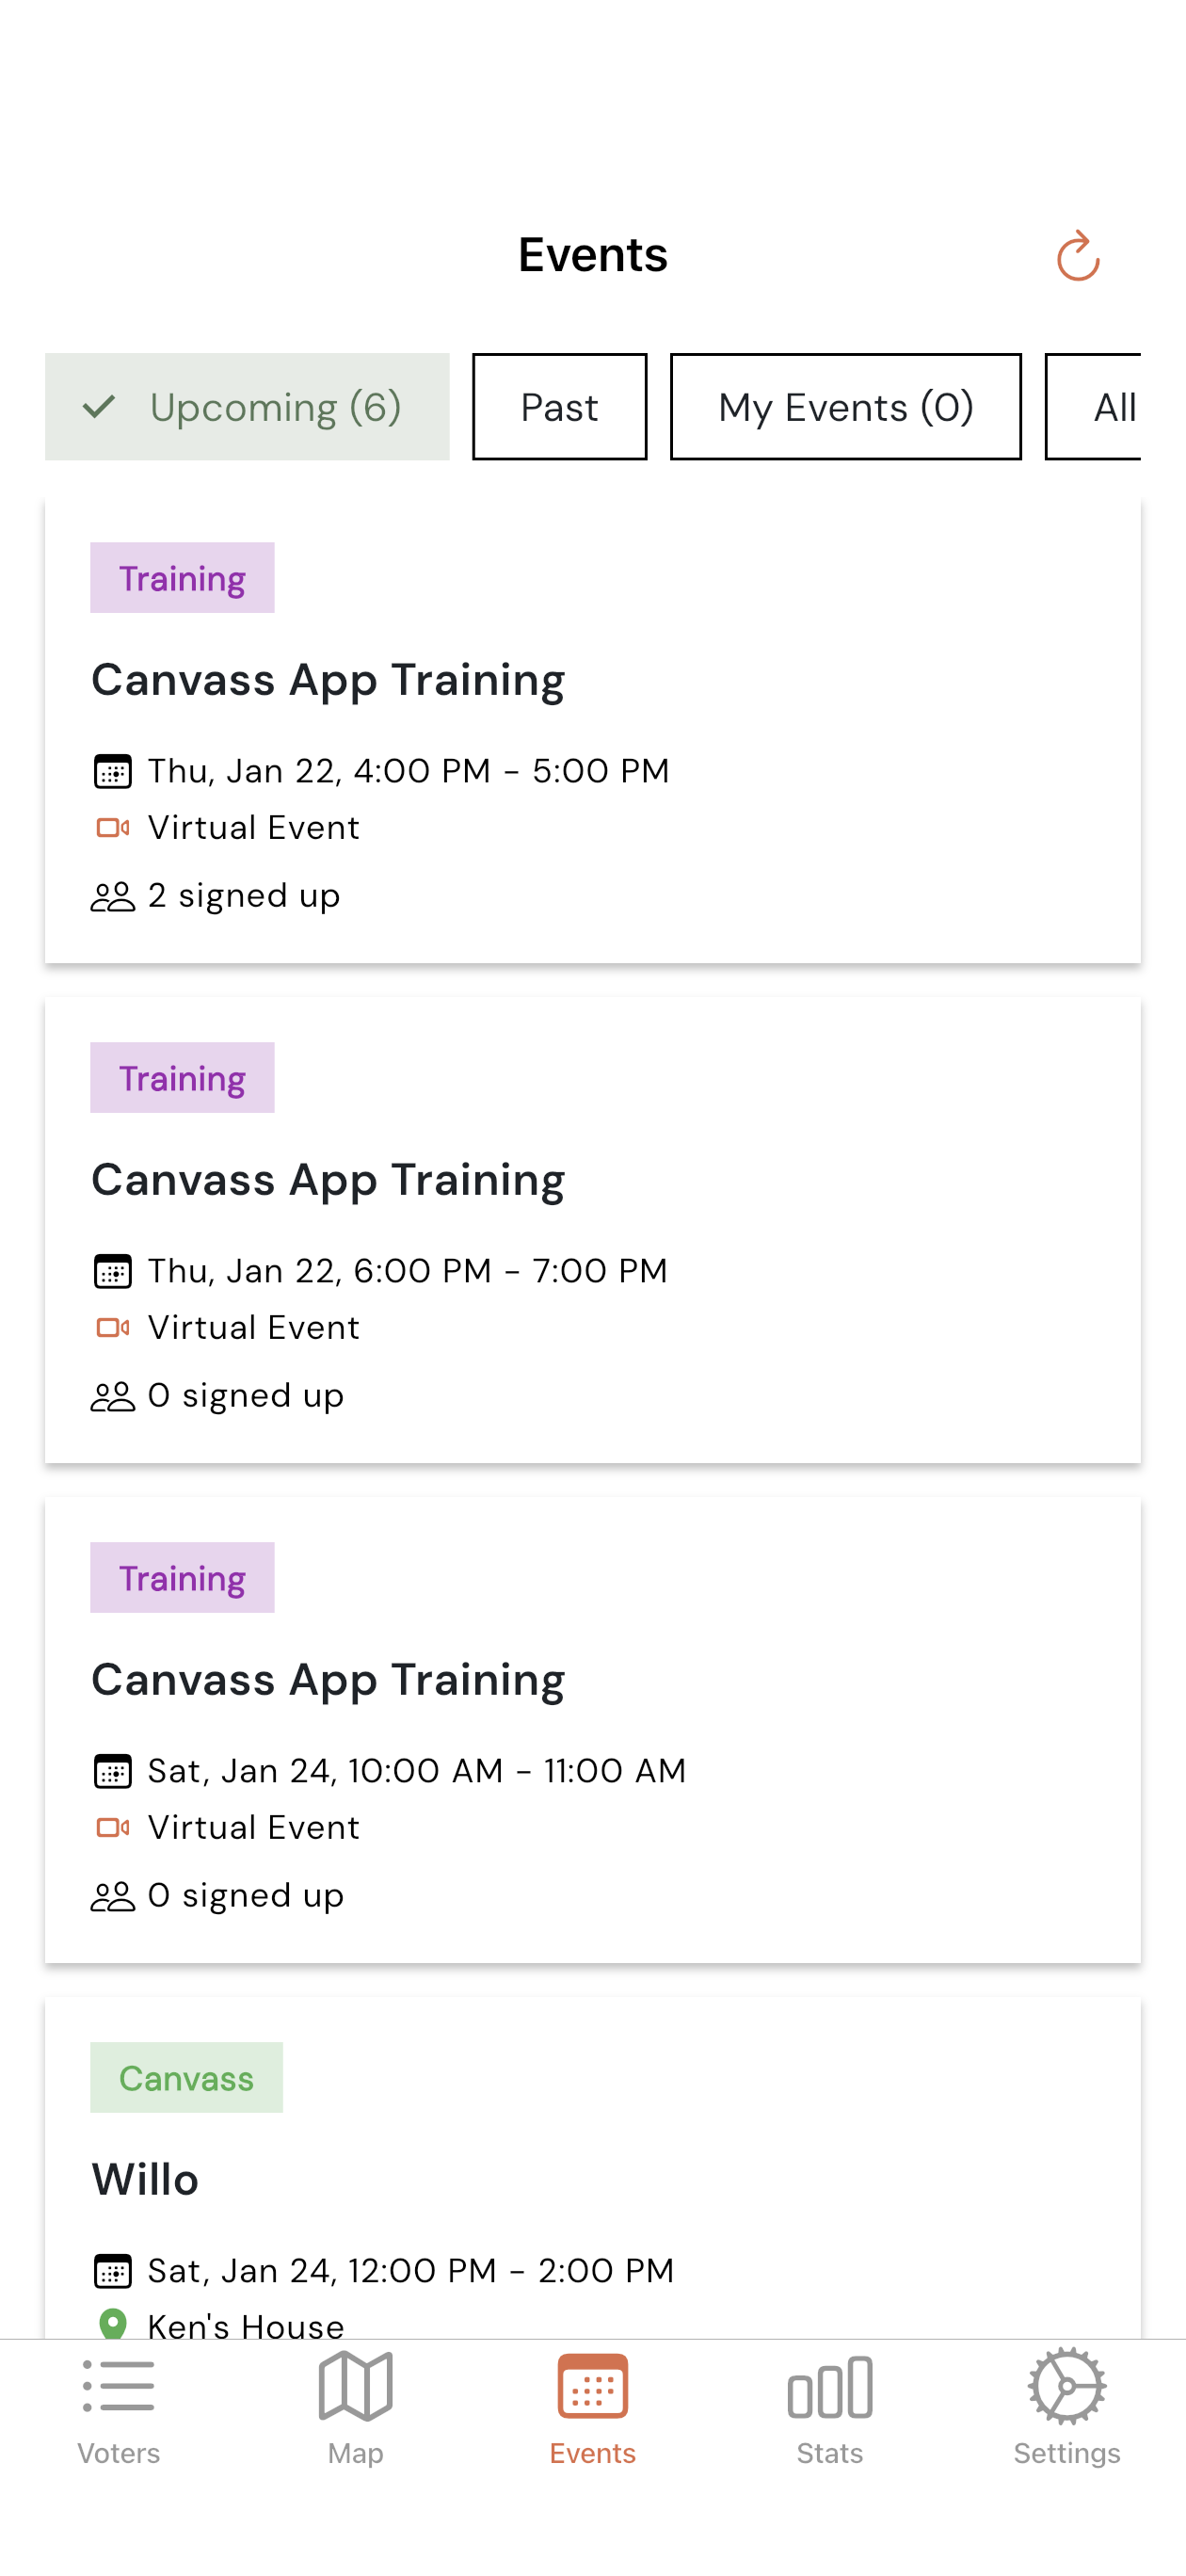
Task: Select the All filter chip
Action: click(1101, 407)
